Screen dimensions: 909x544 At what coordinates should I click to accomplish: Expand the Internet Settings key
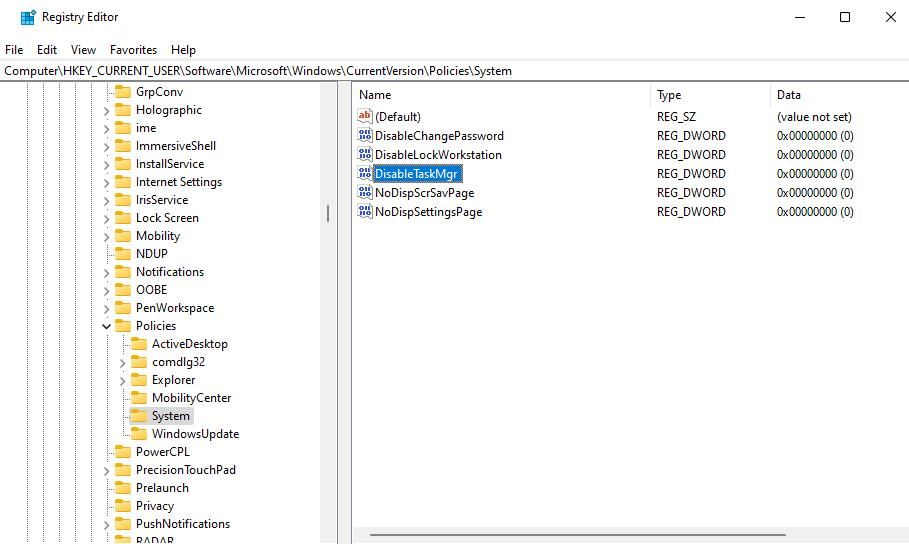(x=107, y=183)
